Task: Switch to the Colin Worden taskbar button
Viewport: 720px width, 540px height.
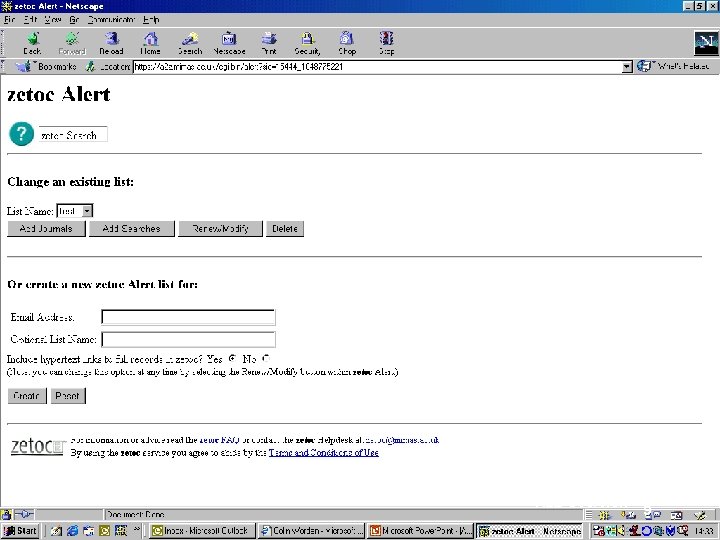Action: 311,531
